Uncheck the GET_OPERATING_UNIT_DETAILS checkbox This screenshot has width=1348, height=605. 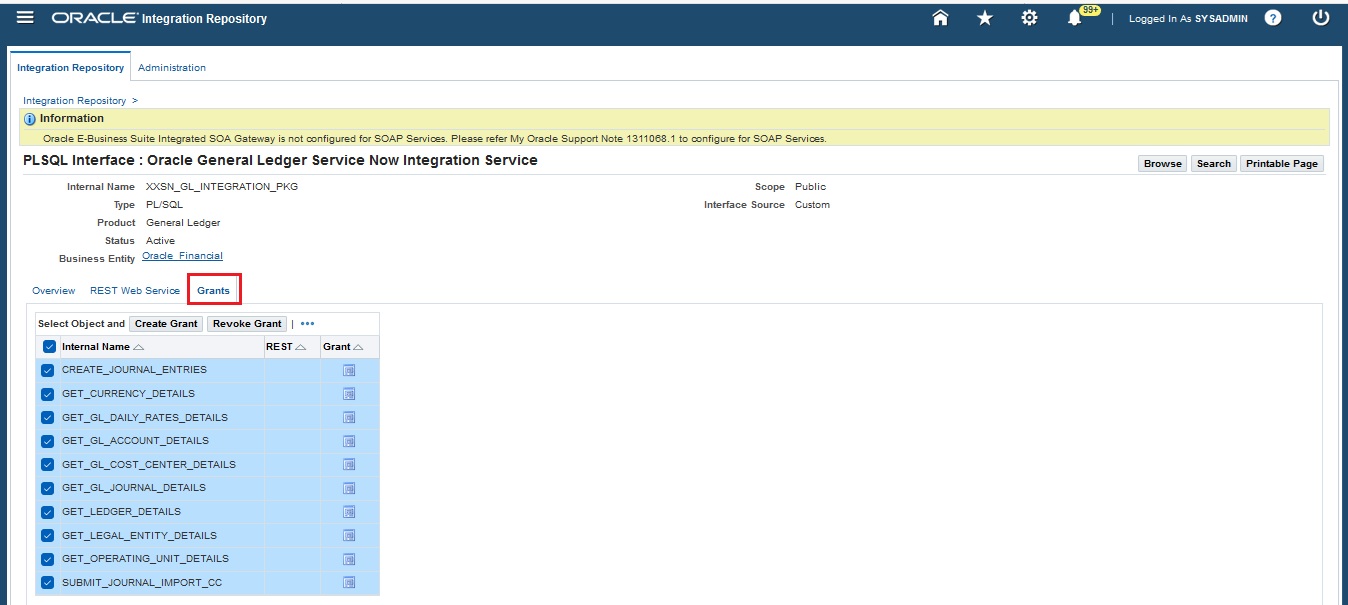[x=47, y=559]
